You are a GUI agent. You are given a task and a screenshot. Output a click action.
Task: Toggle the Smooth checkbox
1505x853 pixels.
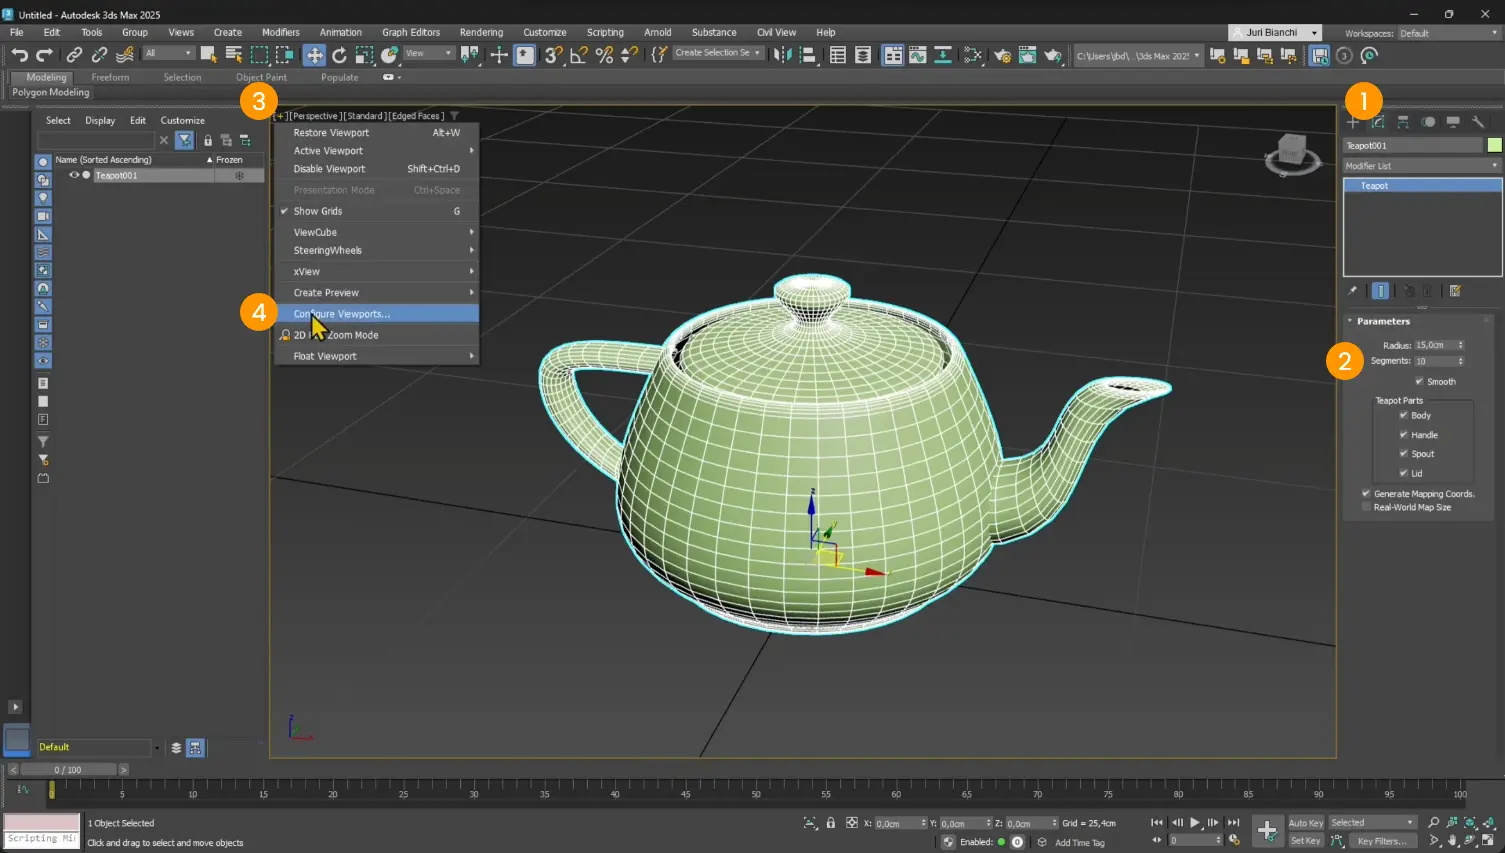point(1419,381)
